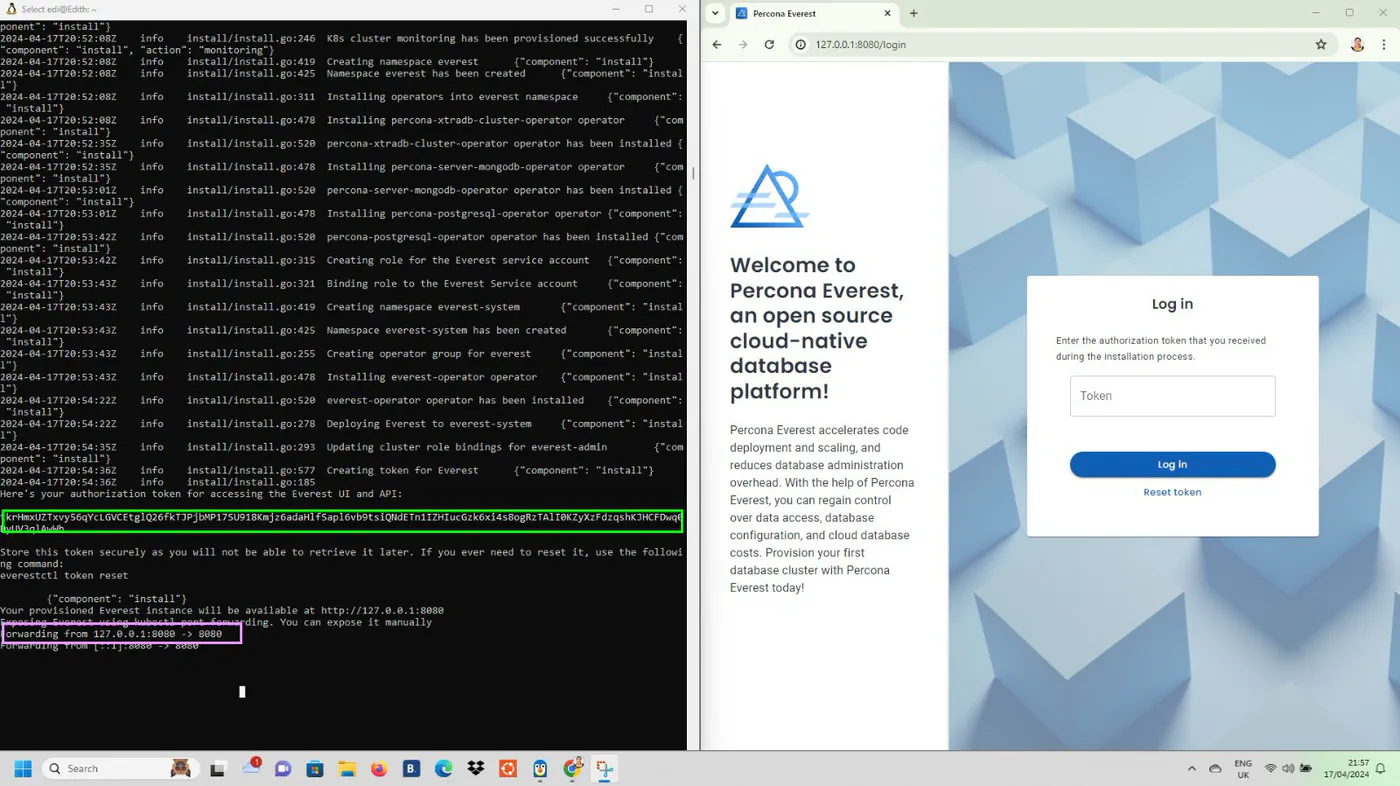Click 'Enter the authorization token' instruction text
This screenshot has width=1400, height=786.
pos(1161,348)
